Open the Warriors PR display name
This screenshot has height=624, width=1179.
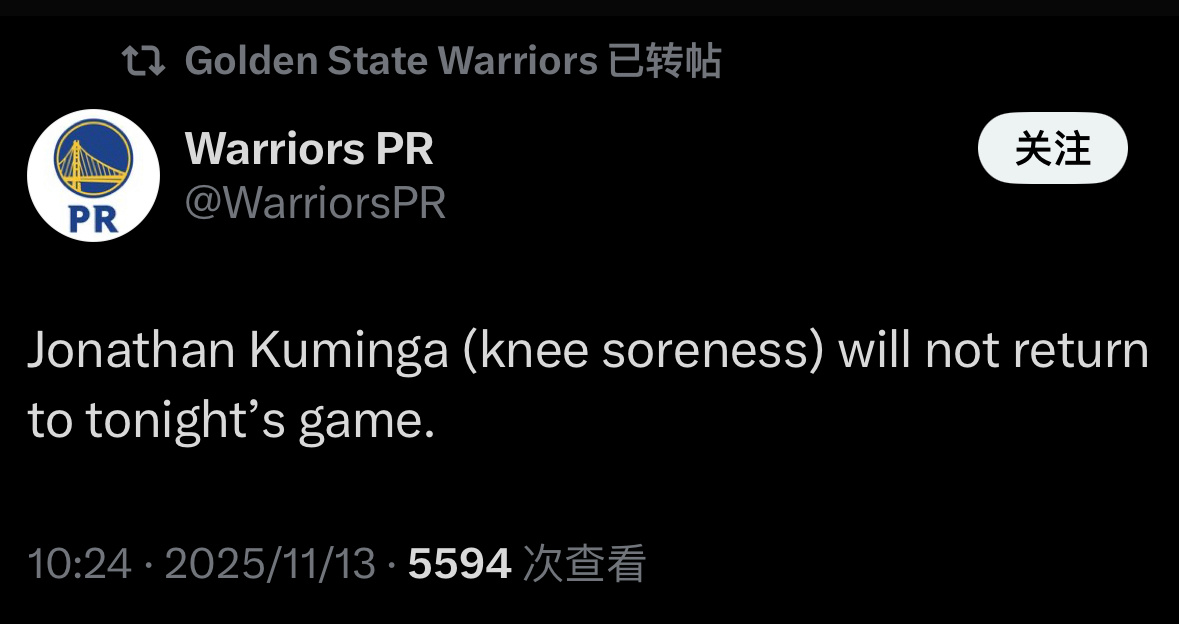coord(310,149)
